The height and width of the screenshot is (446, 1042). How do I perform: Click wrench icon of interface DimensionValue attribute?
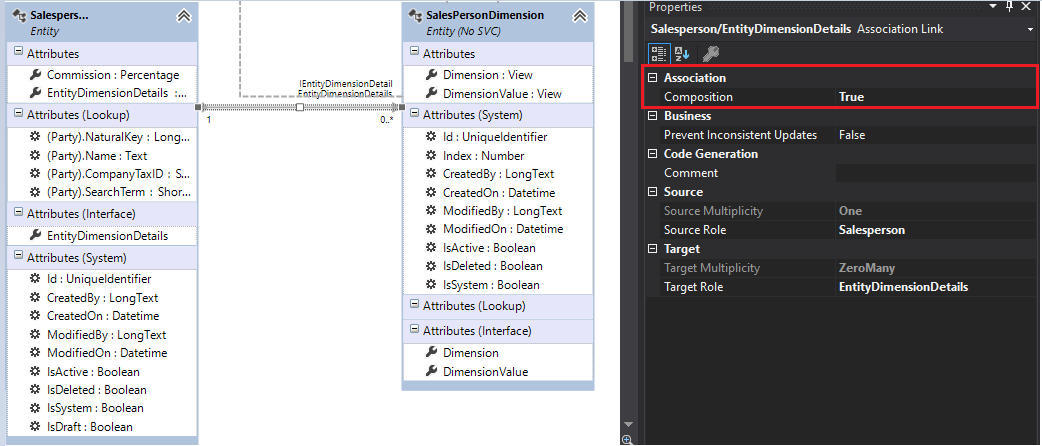431,372
